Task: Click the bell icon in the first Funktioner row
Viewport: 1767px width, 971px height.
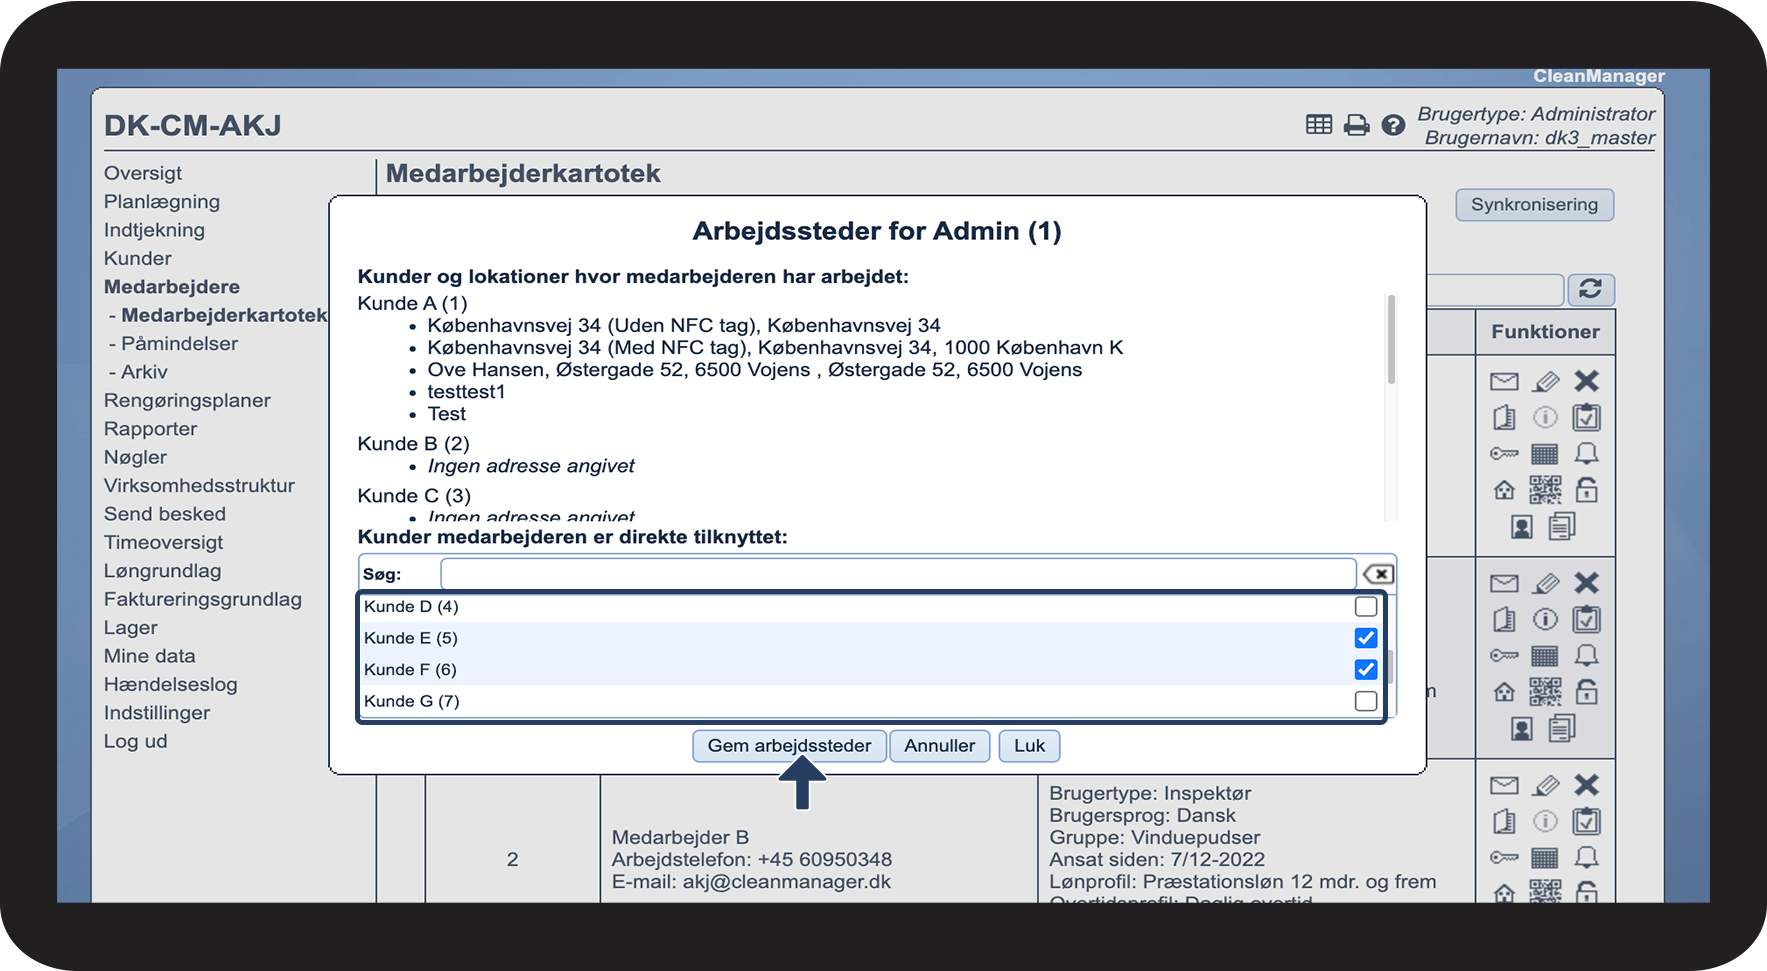Action: 1587,454
